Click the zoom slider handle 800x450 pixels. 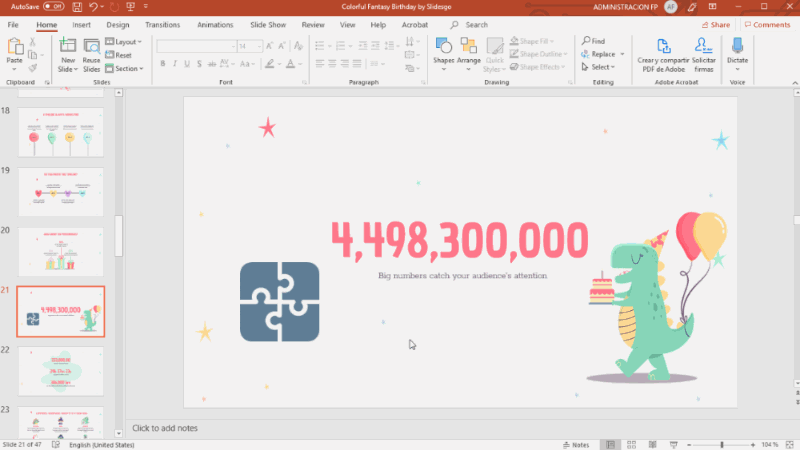click(x=722, y=444)
